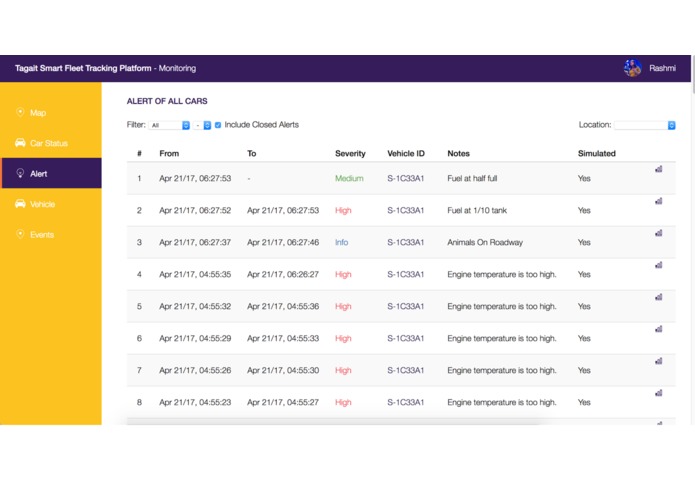Click 'Yes' Simulated cell in row 8
This screenshot has width=695, height=494.
[584, 402]
